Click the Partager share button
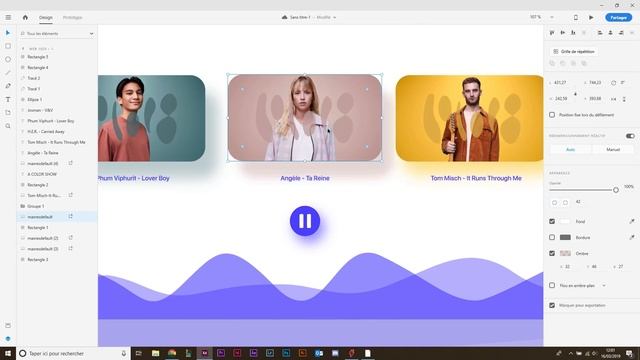 pyautogui.click(x=618, y=18)
